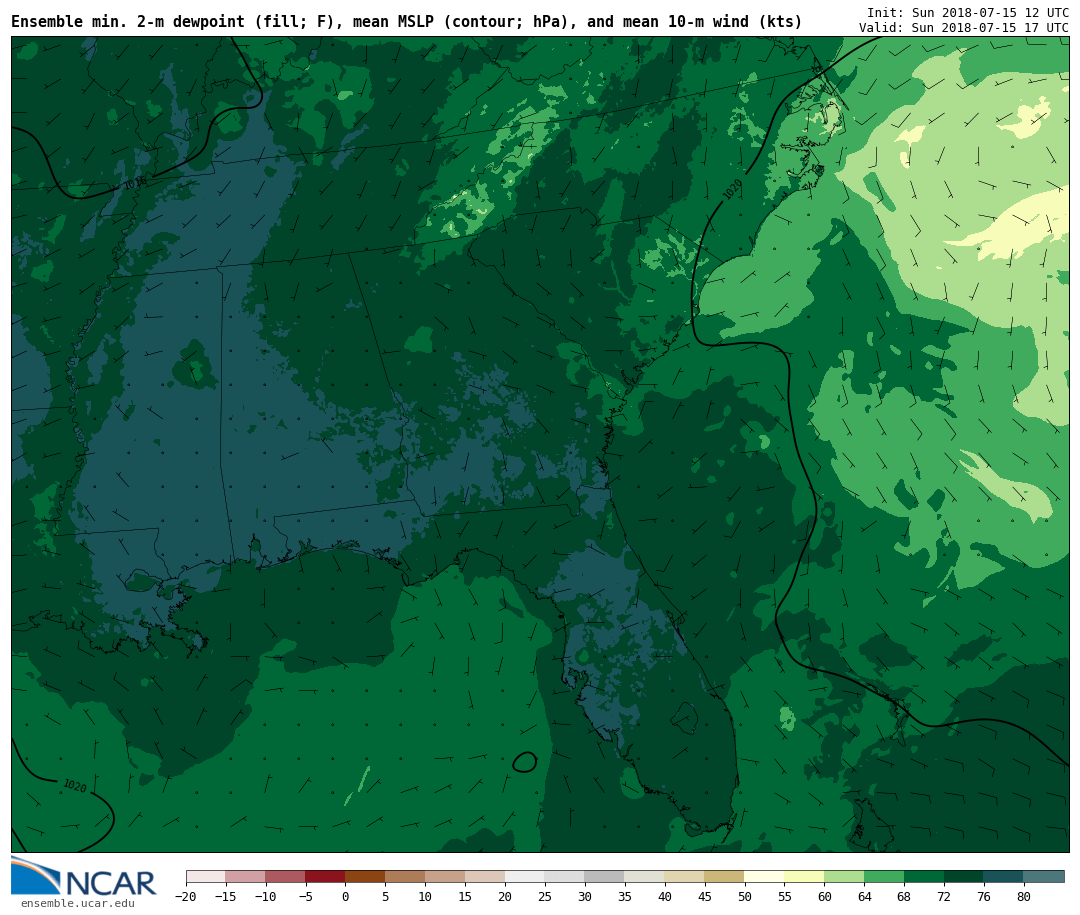1080x915 pixels.
Task: Click the dark red -5 to 0 colorbar swatch
Action: click(x=325, y=876)
